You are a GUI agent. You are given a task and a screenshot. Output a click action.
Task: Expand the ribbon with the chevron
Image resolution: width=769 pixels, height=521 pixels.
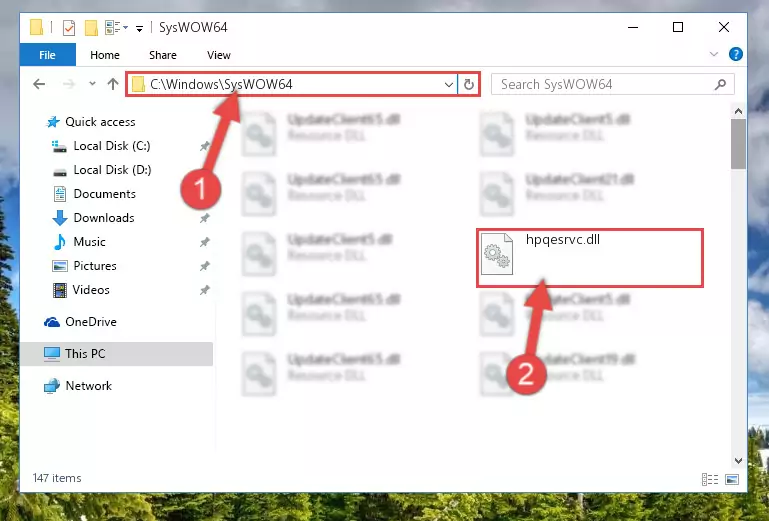pyautogui.click(x=714, y=54)
